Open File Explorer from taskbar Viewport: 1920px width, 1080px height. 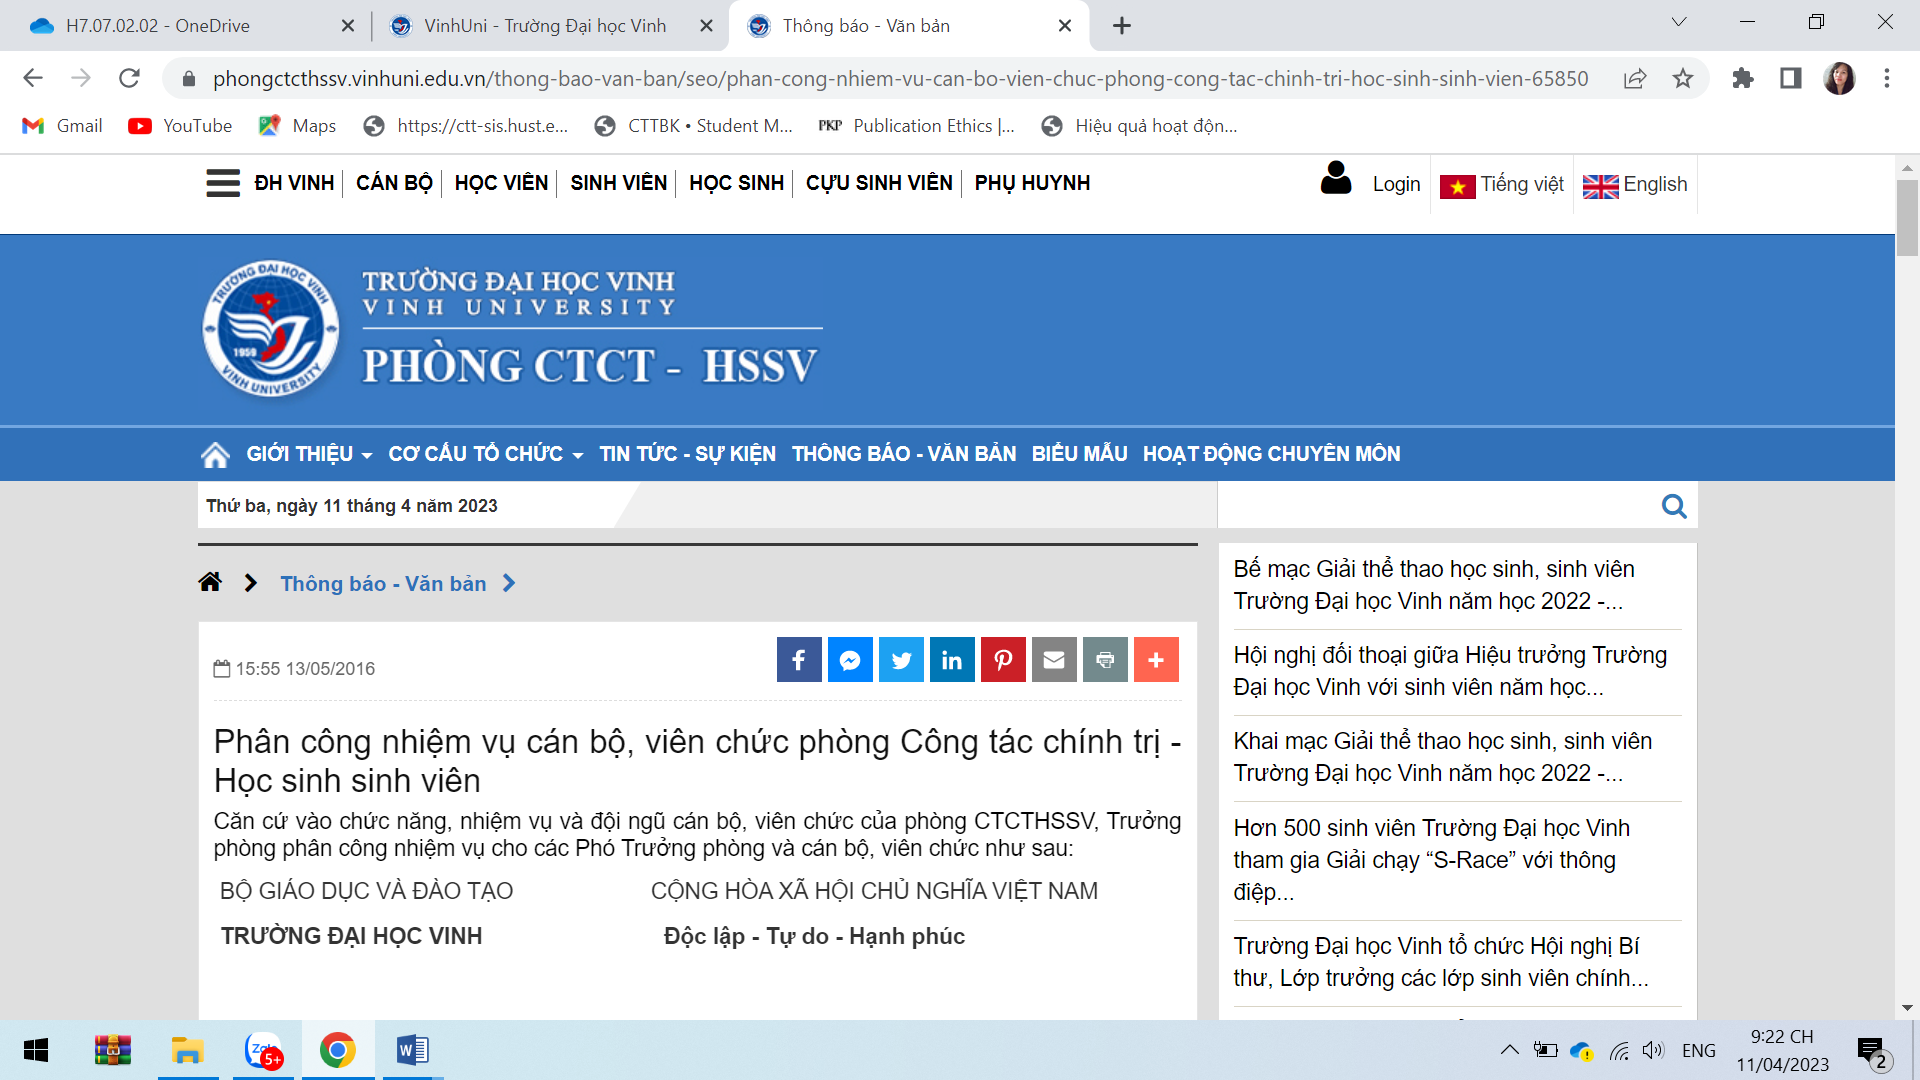point(187,1050)
